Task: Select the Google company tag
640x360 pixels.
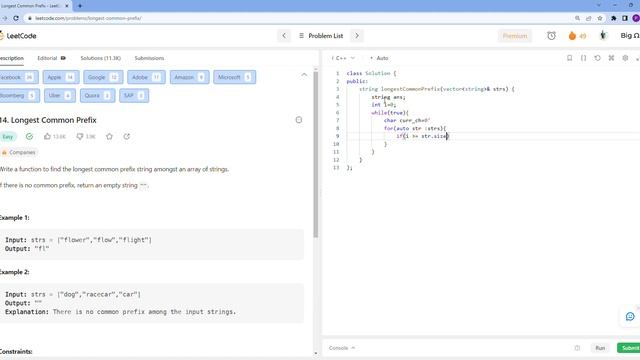Action: (x=103, y=77)
